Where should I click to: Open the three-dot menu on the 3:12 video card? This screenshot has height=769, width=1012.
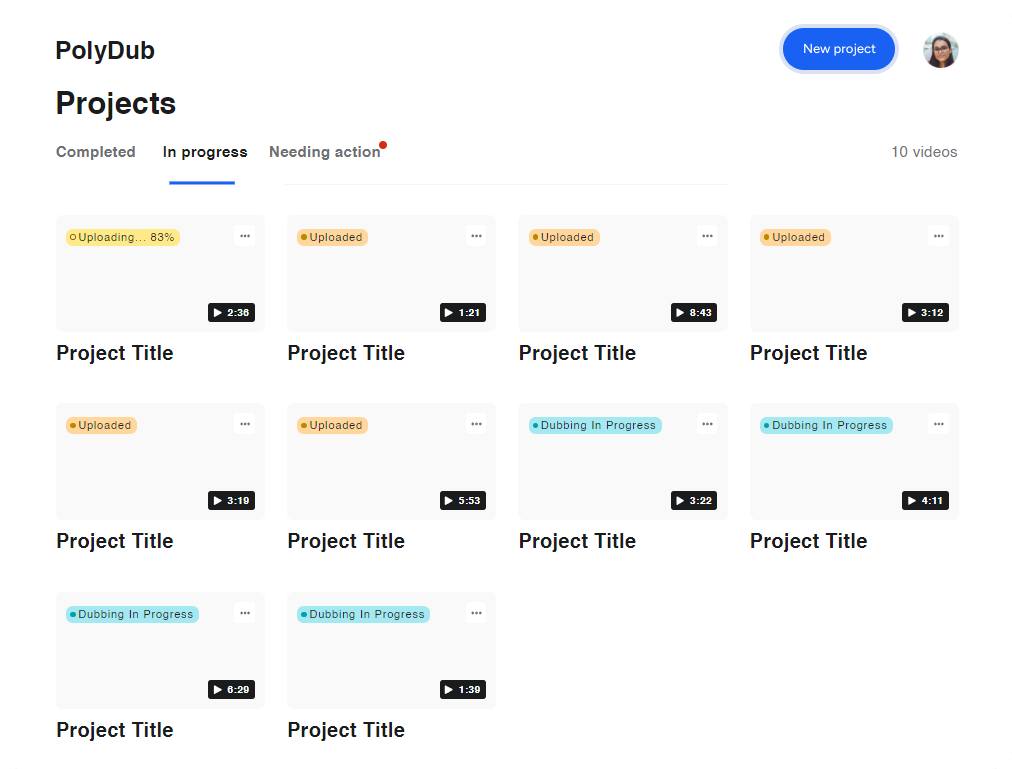click(938, 236)
